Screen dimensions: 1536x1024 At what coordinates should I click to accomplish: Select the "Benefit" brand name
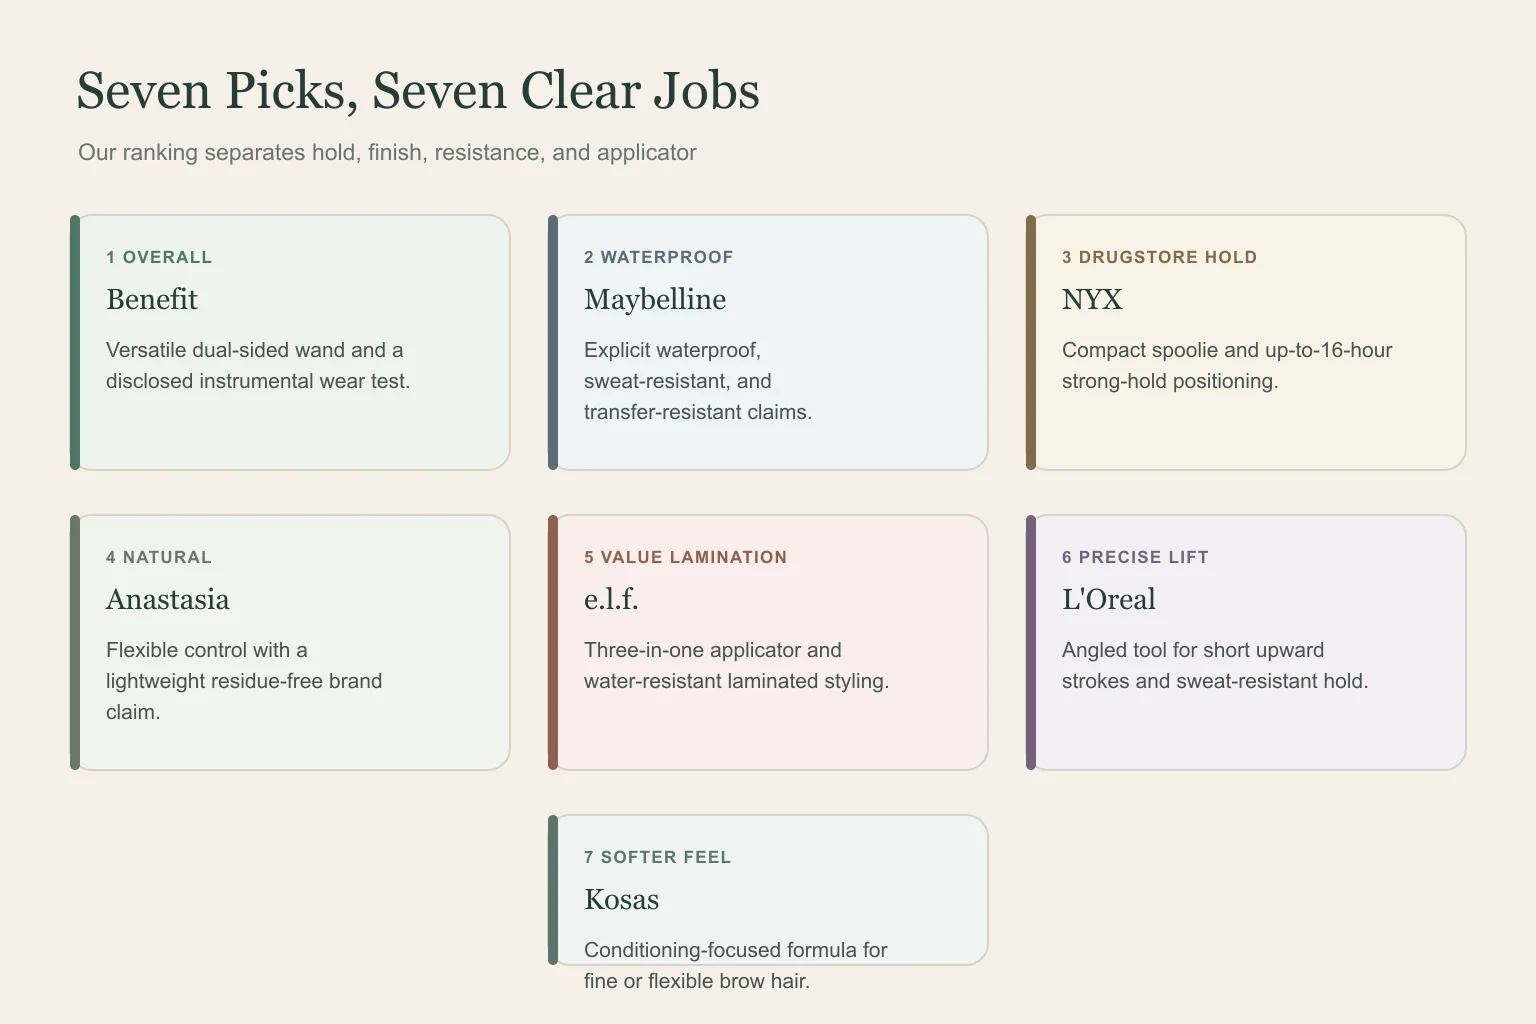[152, 299]
